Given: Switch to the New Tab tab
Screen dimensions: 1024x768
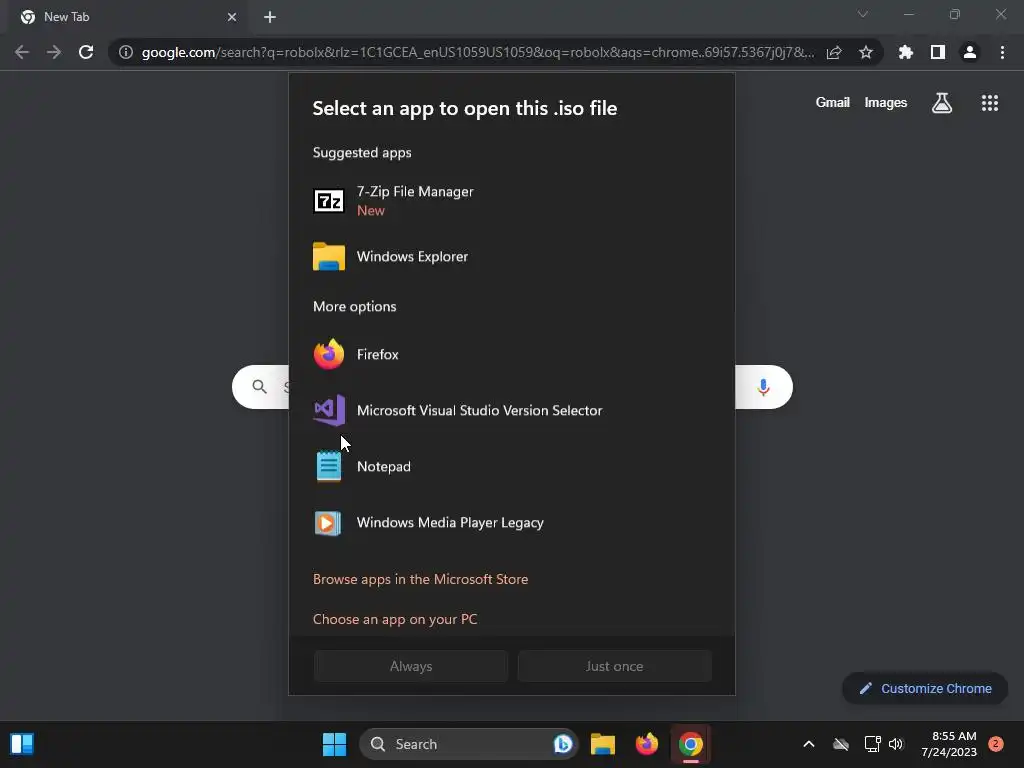Looking at the screenshot, I should (127, 17).
